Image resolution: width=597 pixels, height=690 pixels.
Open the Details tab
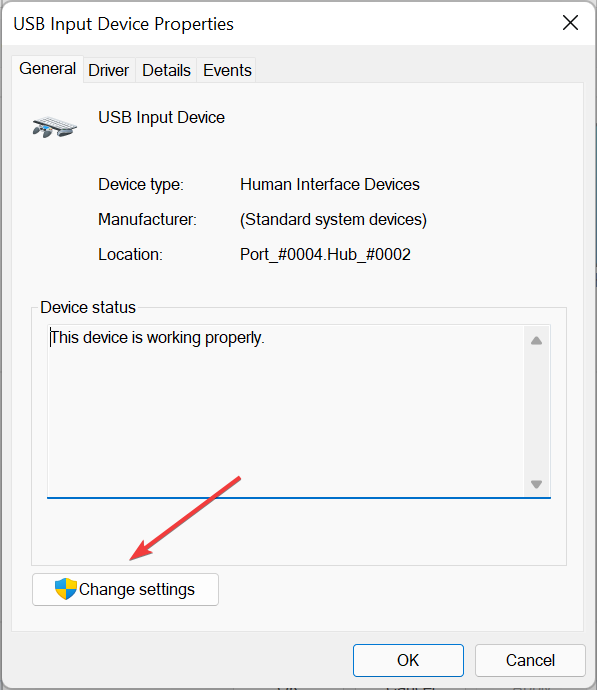point(166,70)
